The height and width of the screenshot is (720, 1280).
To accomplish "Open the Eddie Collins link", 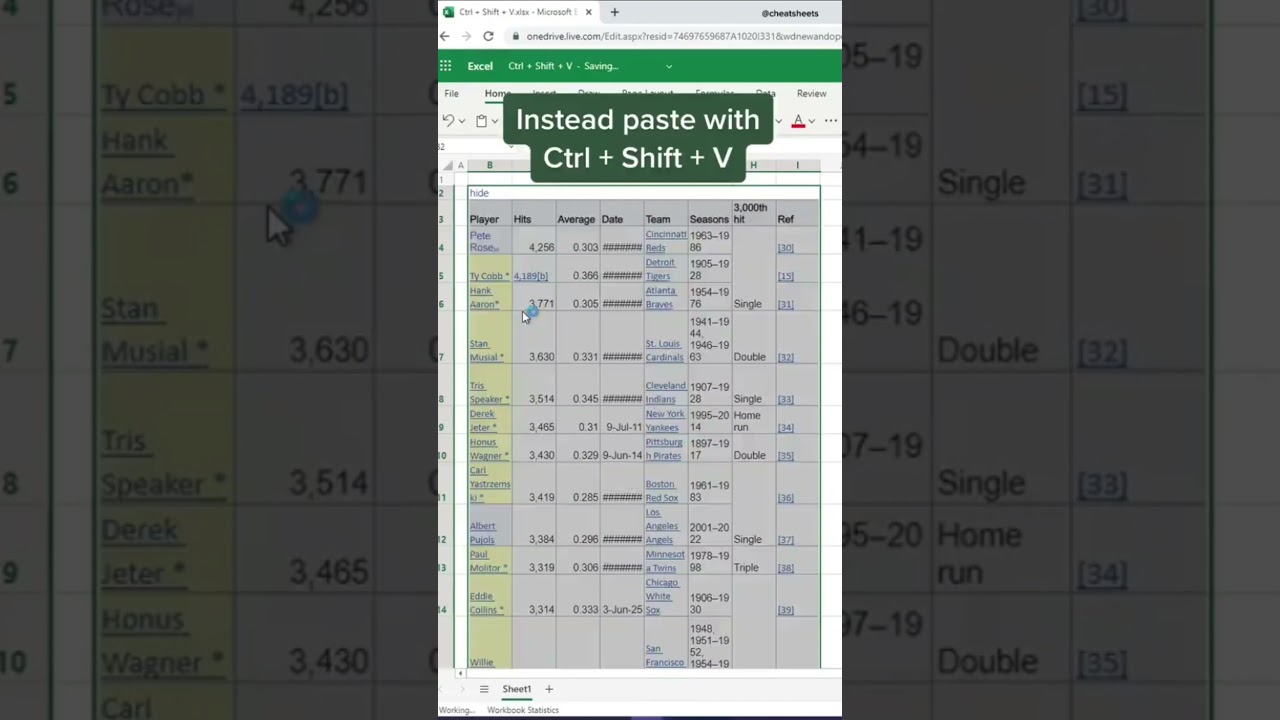I will click(487, 603).
